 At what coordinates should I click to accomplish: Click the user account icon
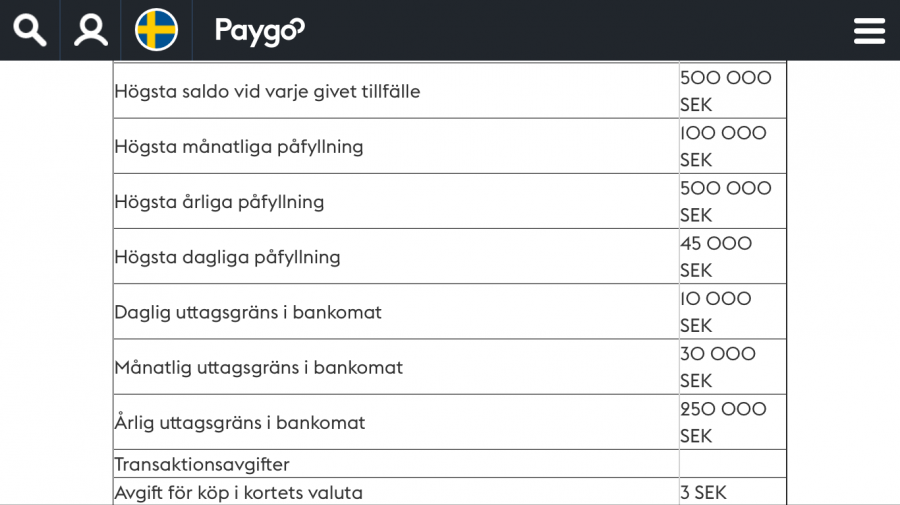[x=91, y=30]
